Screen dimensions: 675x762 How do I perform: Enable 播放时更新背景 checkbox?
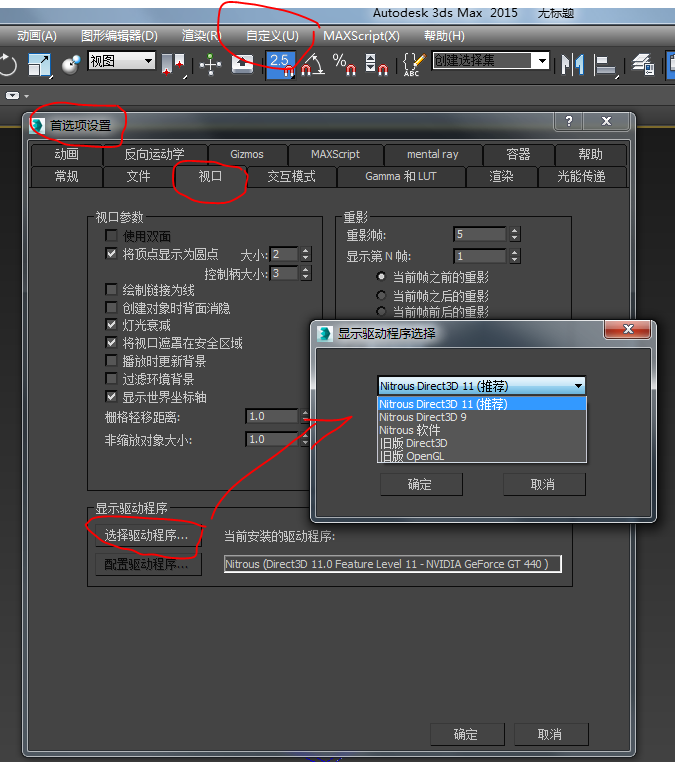(111, 361)
